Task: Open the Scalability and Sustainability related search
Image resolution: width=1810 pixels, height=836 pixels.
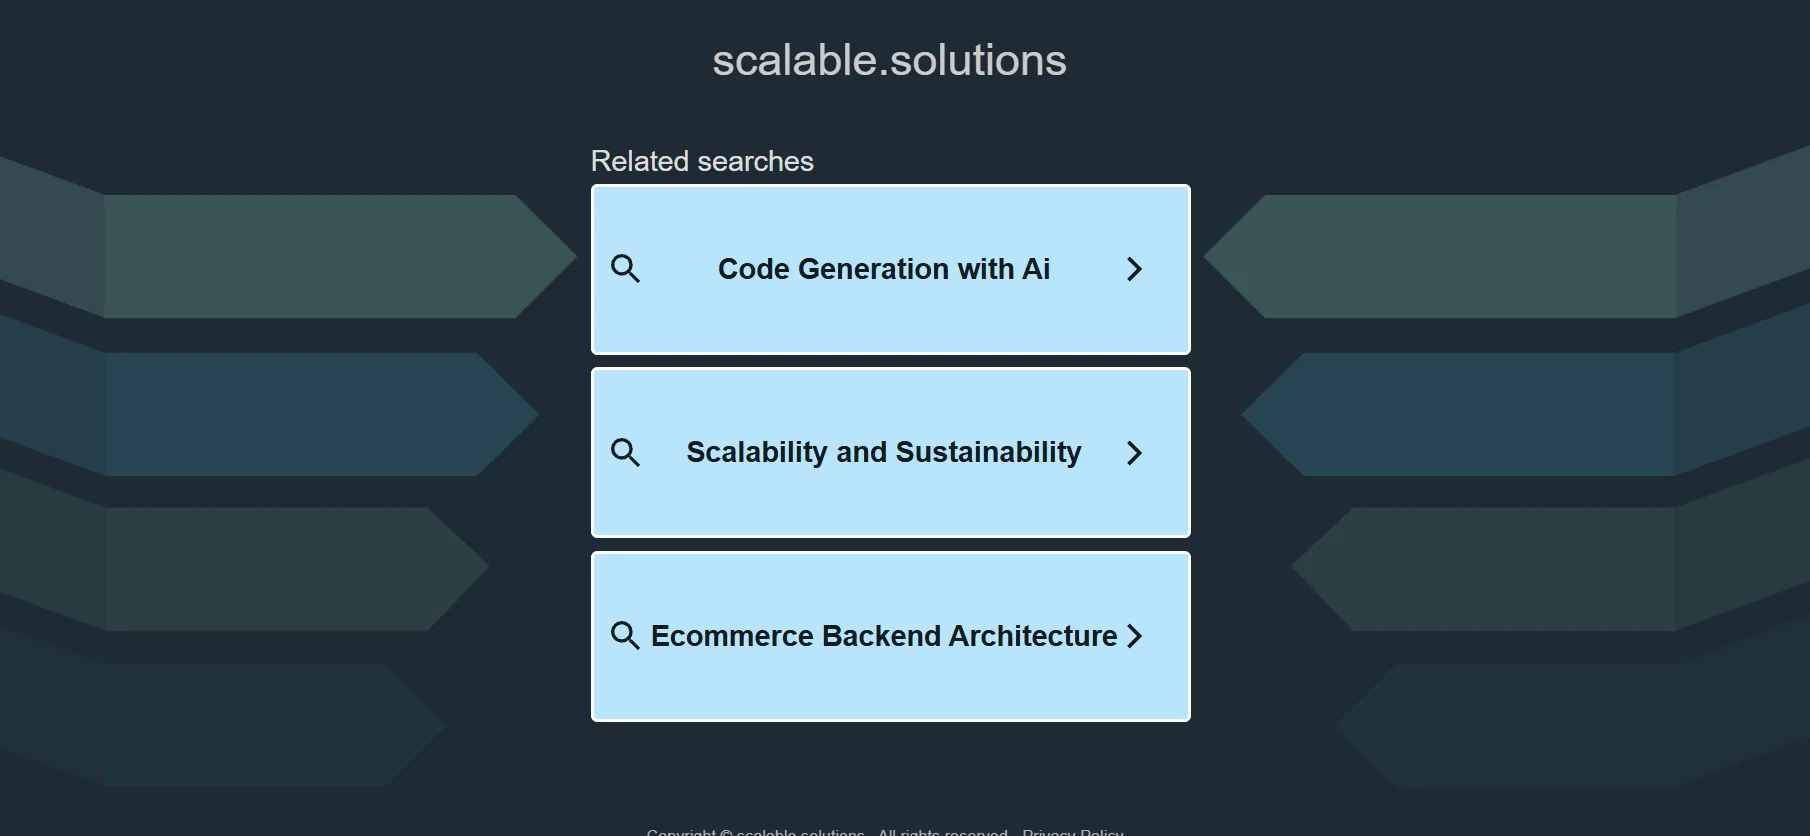Action: tap(884, 453)
